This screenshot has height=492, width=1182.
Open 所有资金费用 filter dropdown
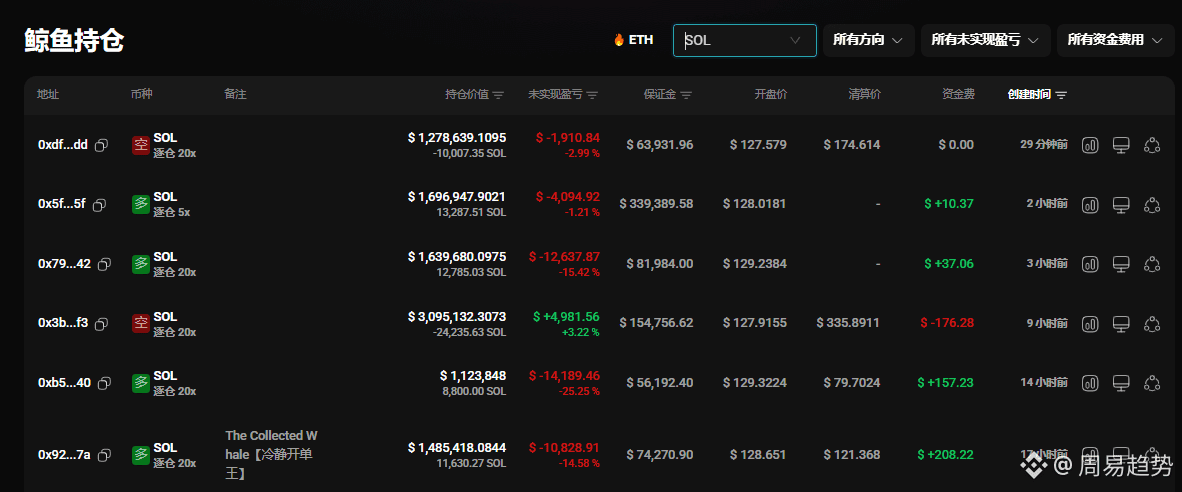[1116, 40]
